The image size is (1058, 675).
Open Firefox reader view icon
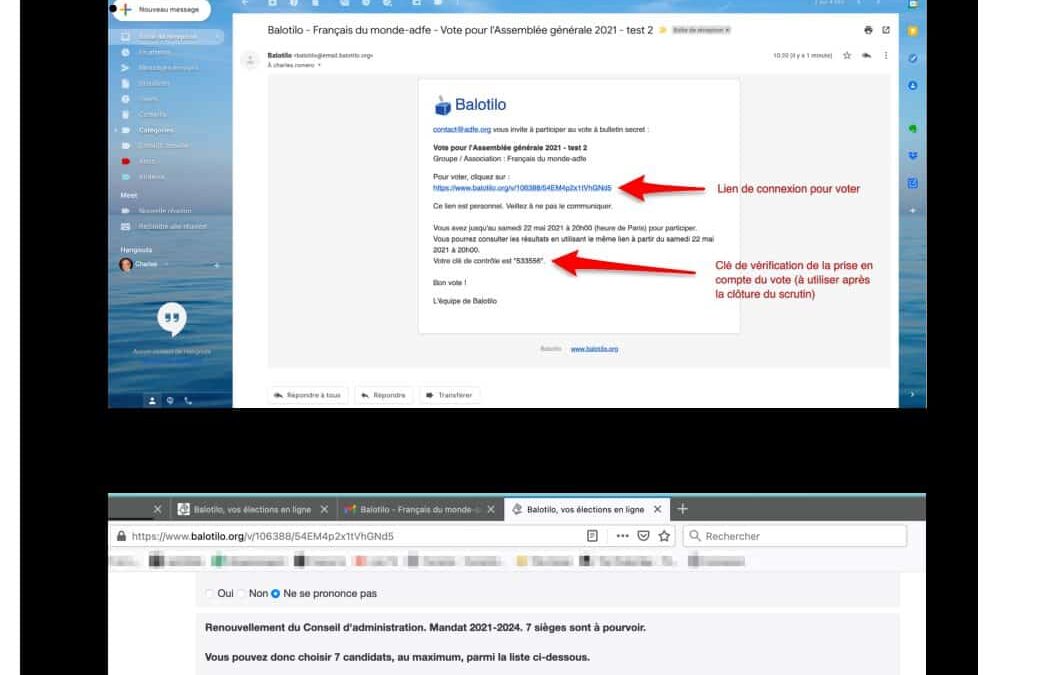593,536
